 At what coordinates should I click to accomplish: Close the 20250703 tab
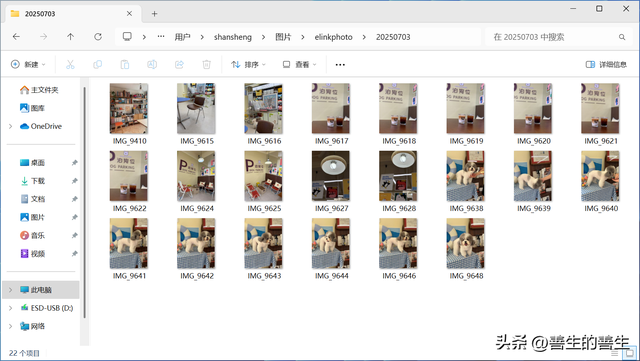click(x=129, y=13)
